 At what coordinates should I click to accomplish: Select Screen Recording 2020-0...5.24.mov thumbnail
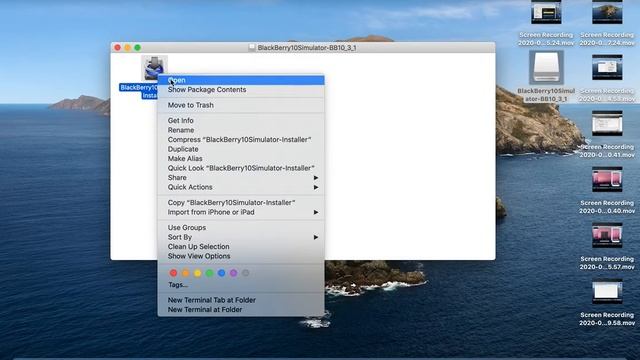coord(546,12)
